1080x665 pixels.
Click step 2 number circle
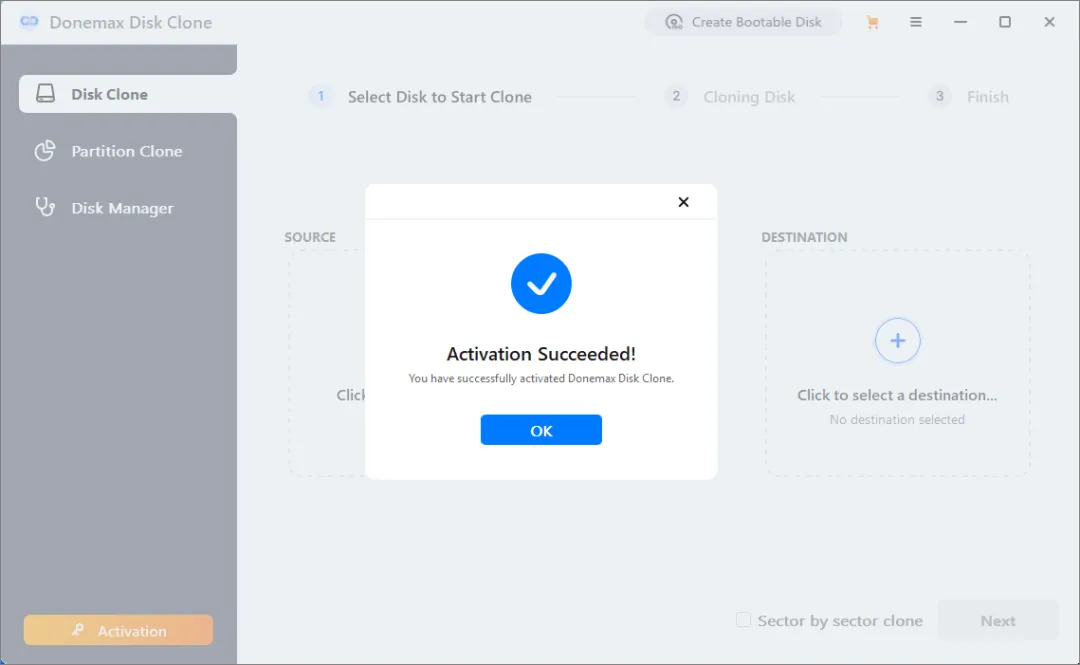coord(676,96)
